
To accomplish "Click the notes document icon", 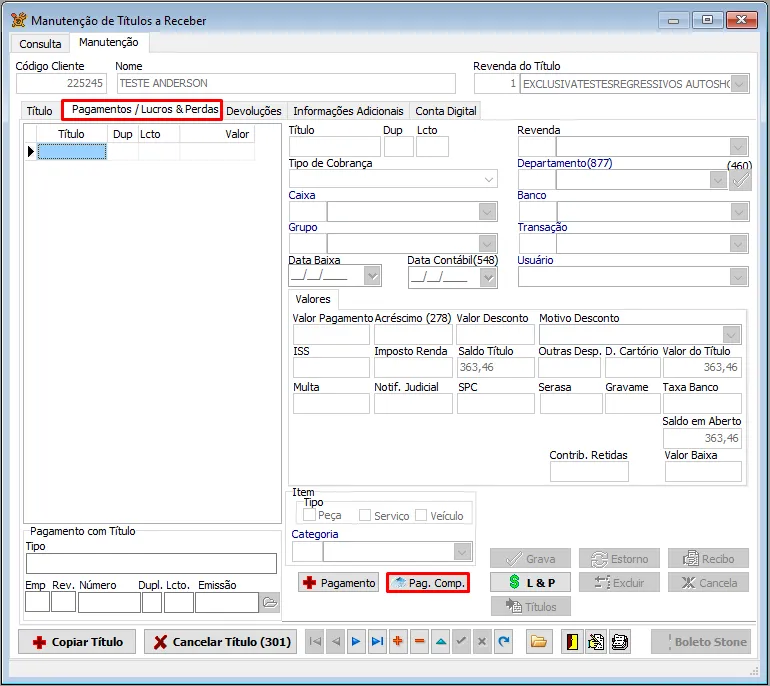I will pyautogui.click(x=596, y=641).
